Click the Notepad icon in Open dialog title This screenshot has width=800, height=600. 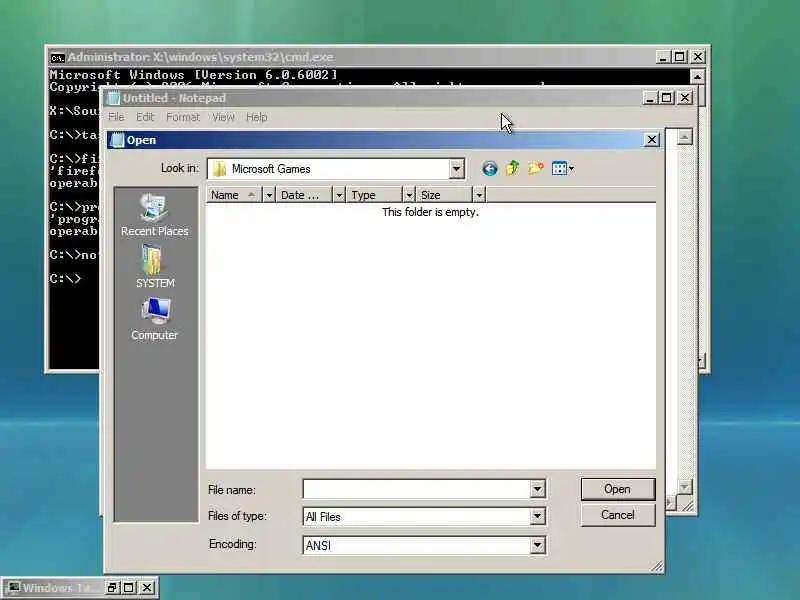tap(117, 140)
